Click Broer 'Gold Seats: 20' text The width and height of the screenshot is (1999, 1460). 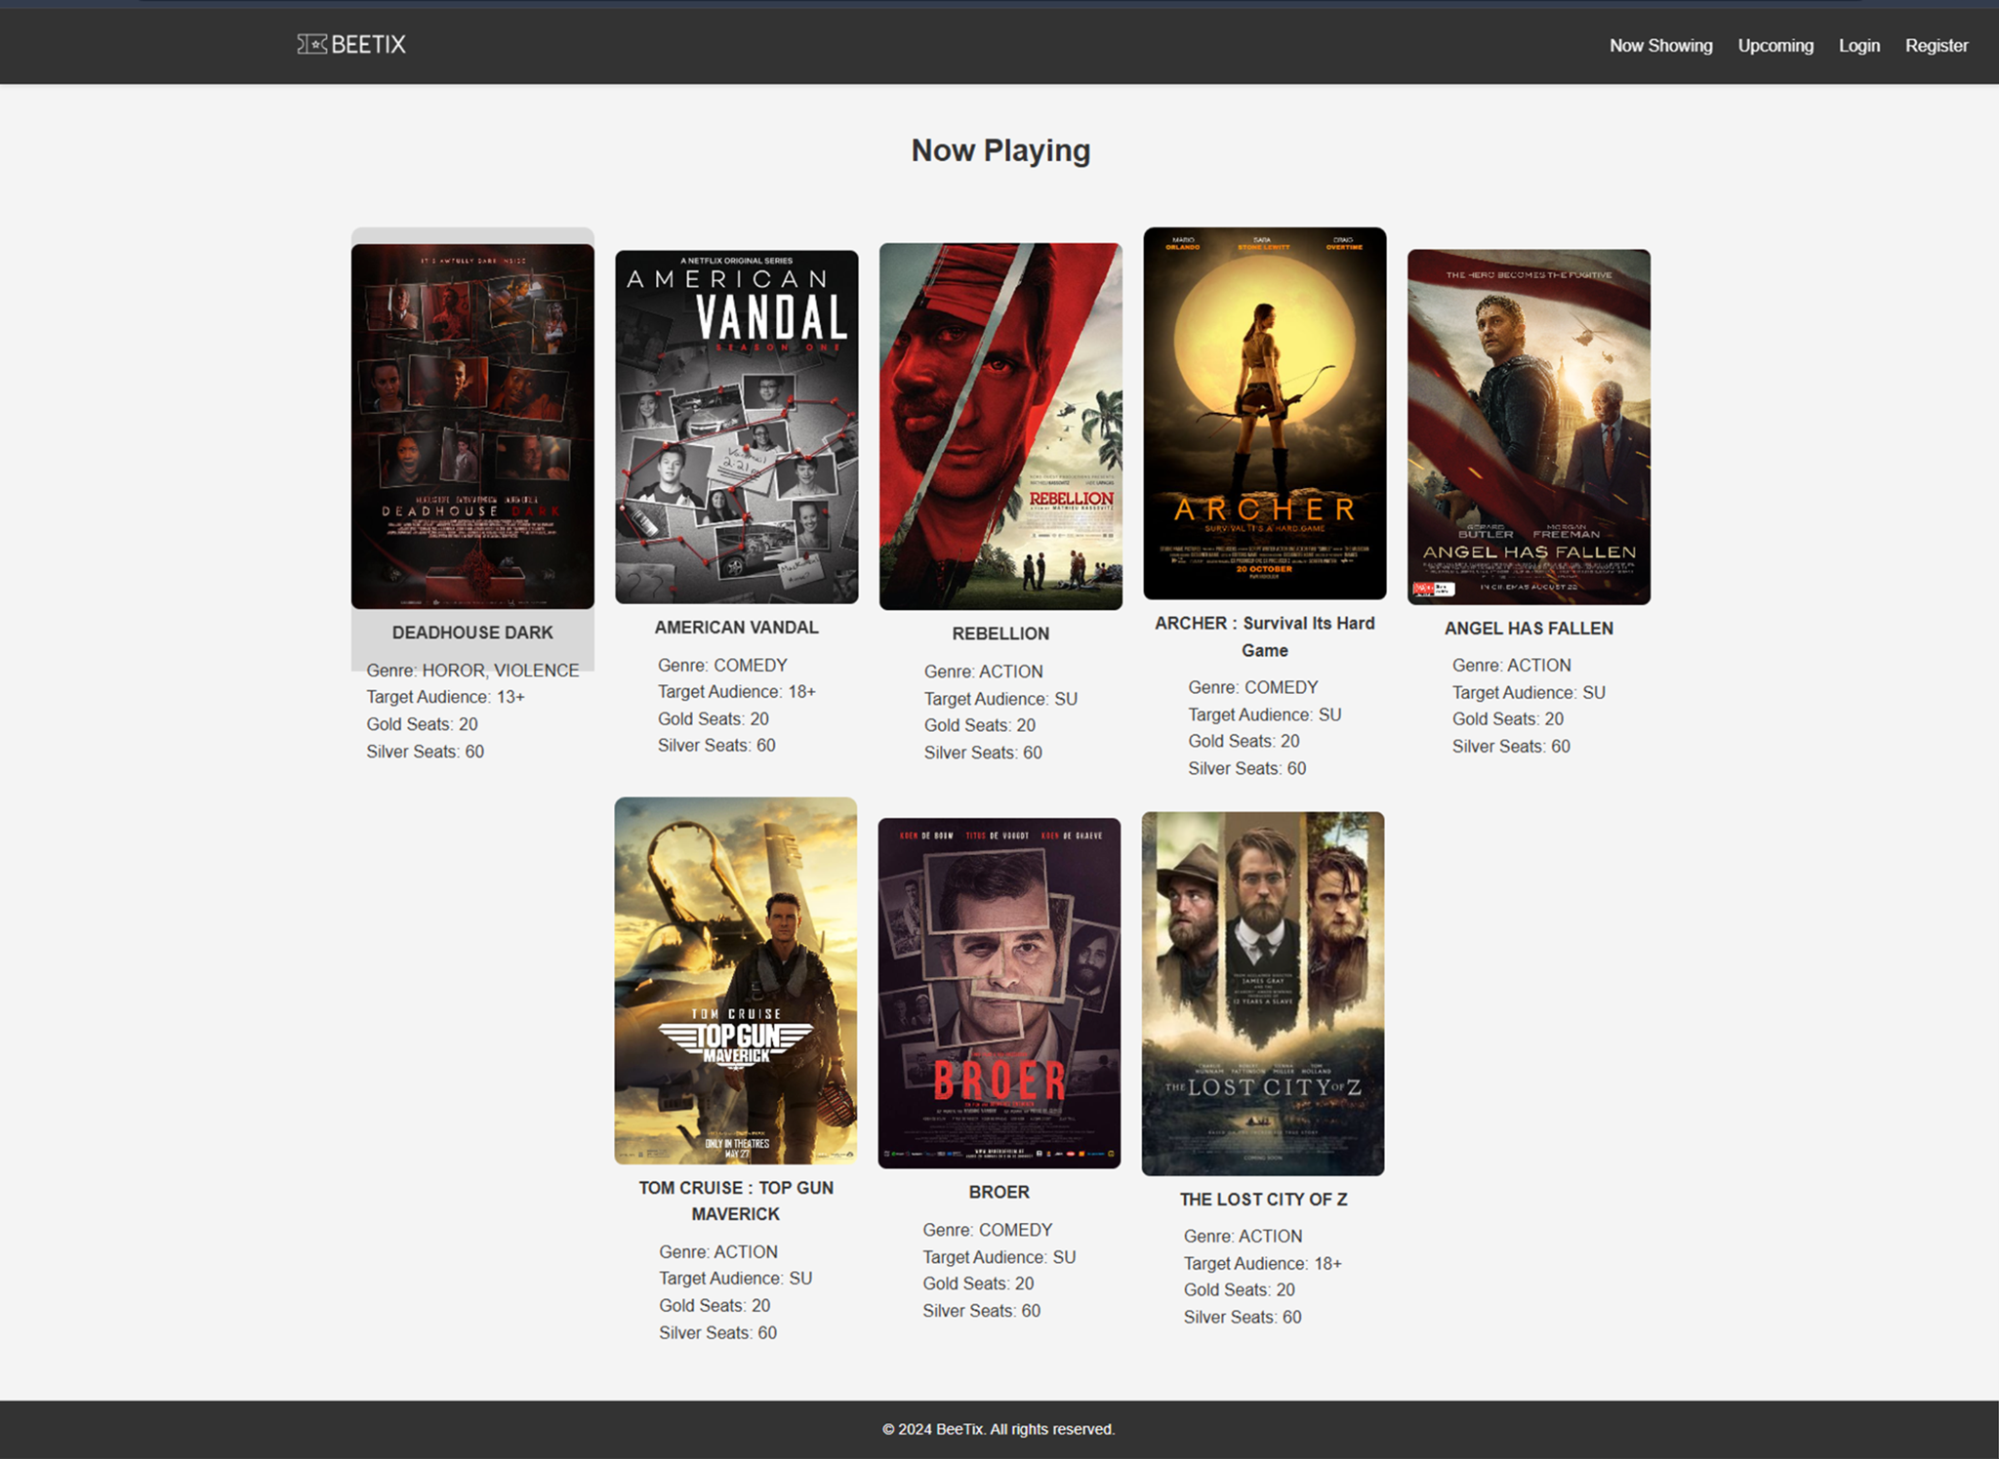(x=977, y=1284)
